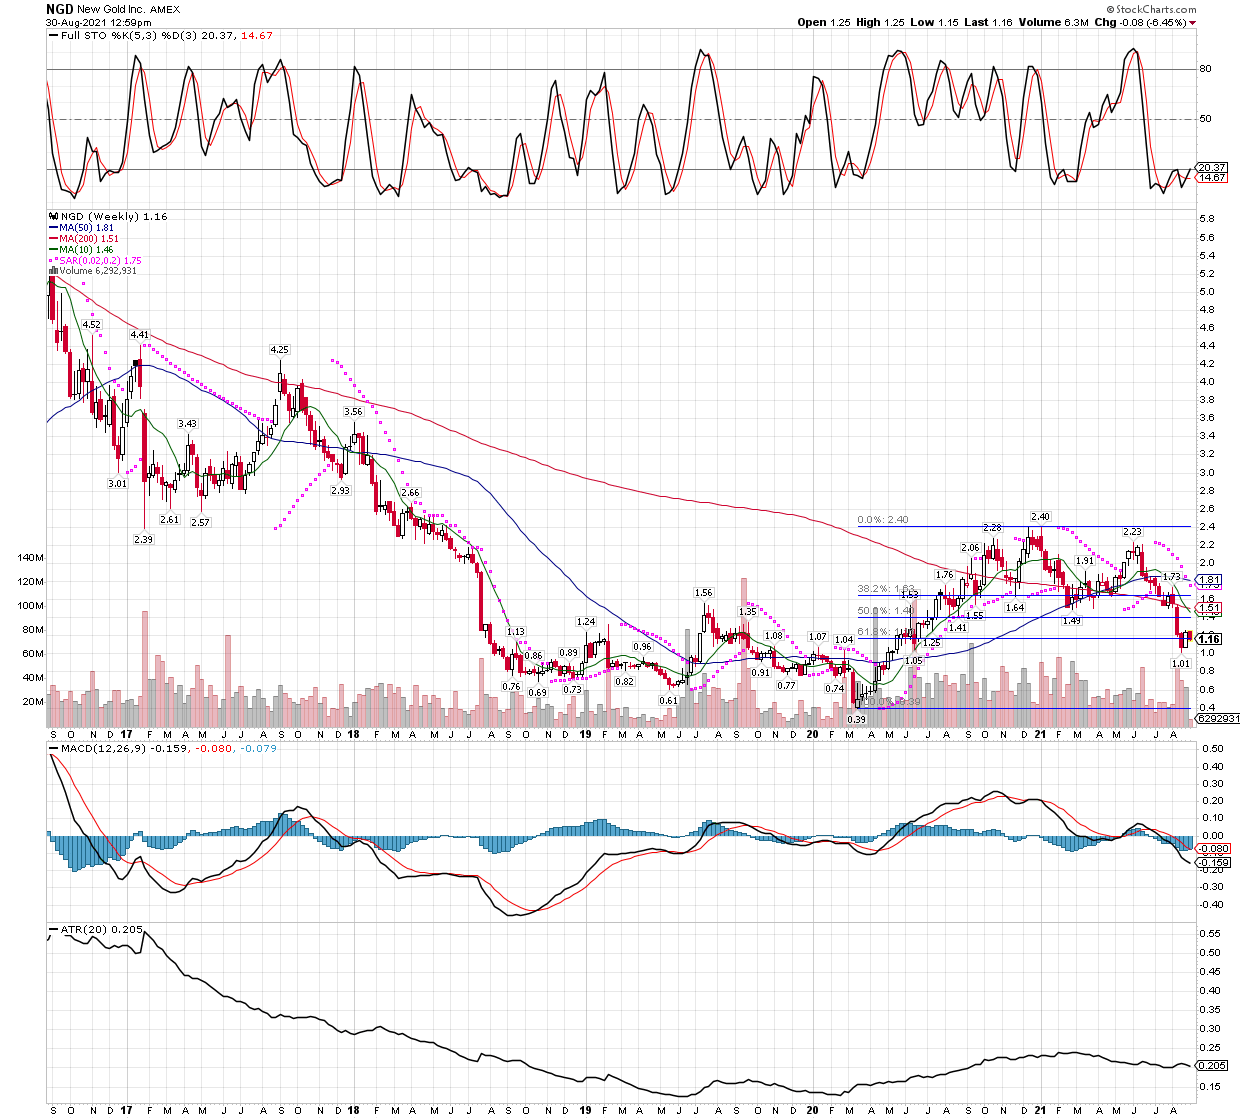The height and width of the screenshot is (1119, 1240).
Task: Click the Volume 6,292,931 legend entry
Action: 98,271
